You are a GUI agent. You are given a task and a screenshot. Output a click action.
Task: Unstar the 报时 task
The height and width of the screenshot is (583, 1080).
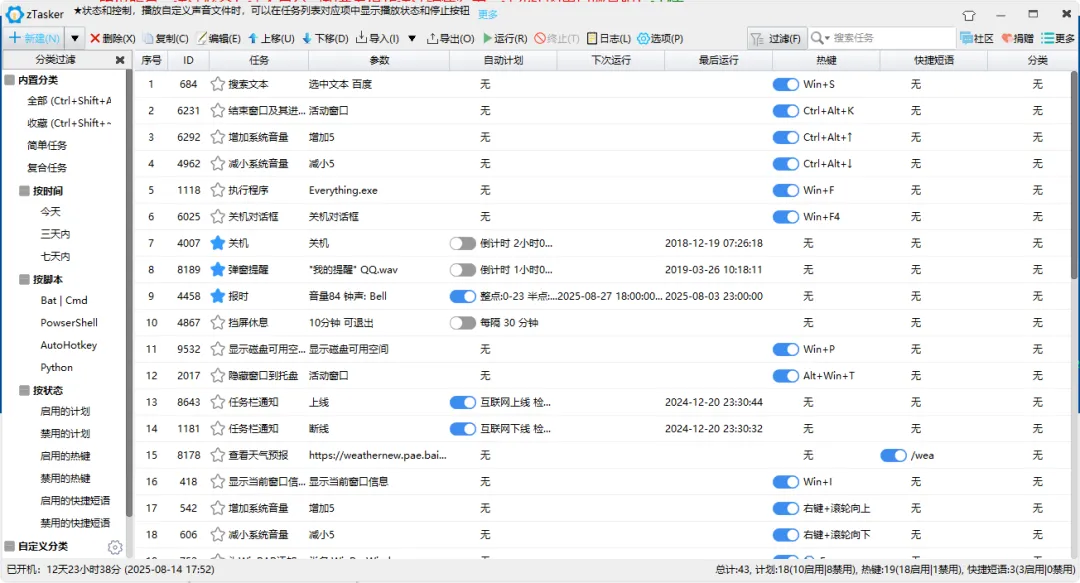(218, 296)
